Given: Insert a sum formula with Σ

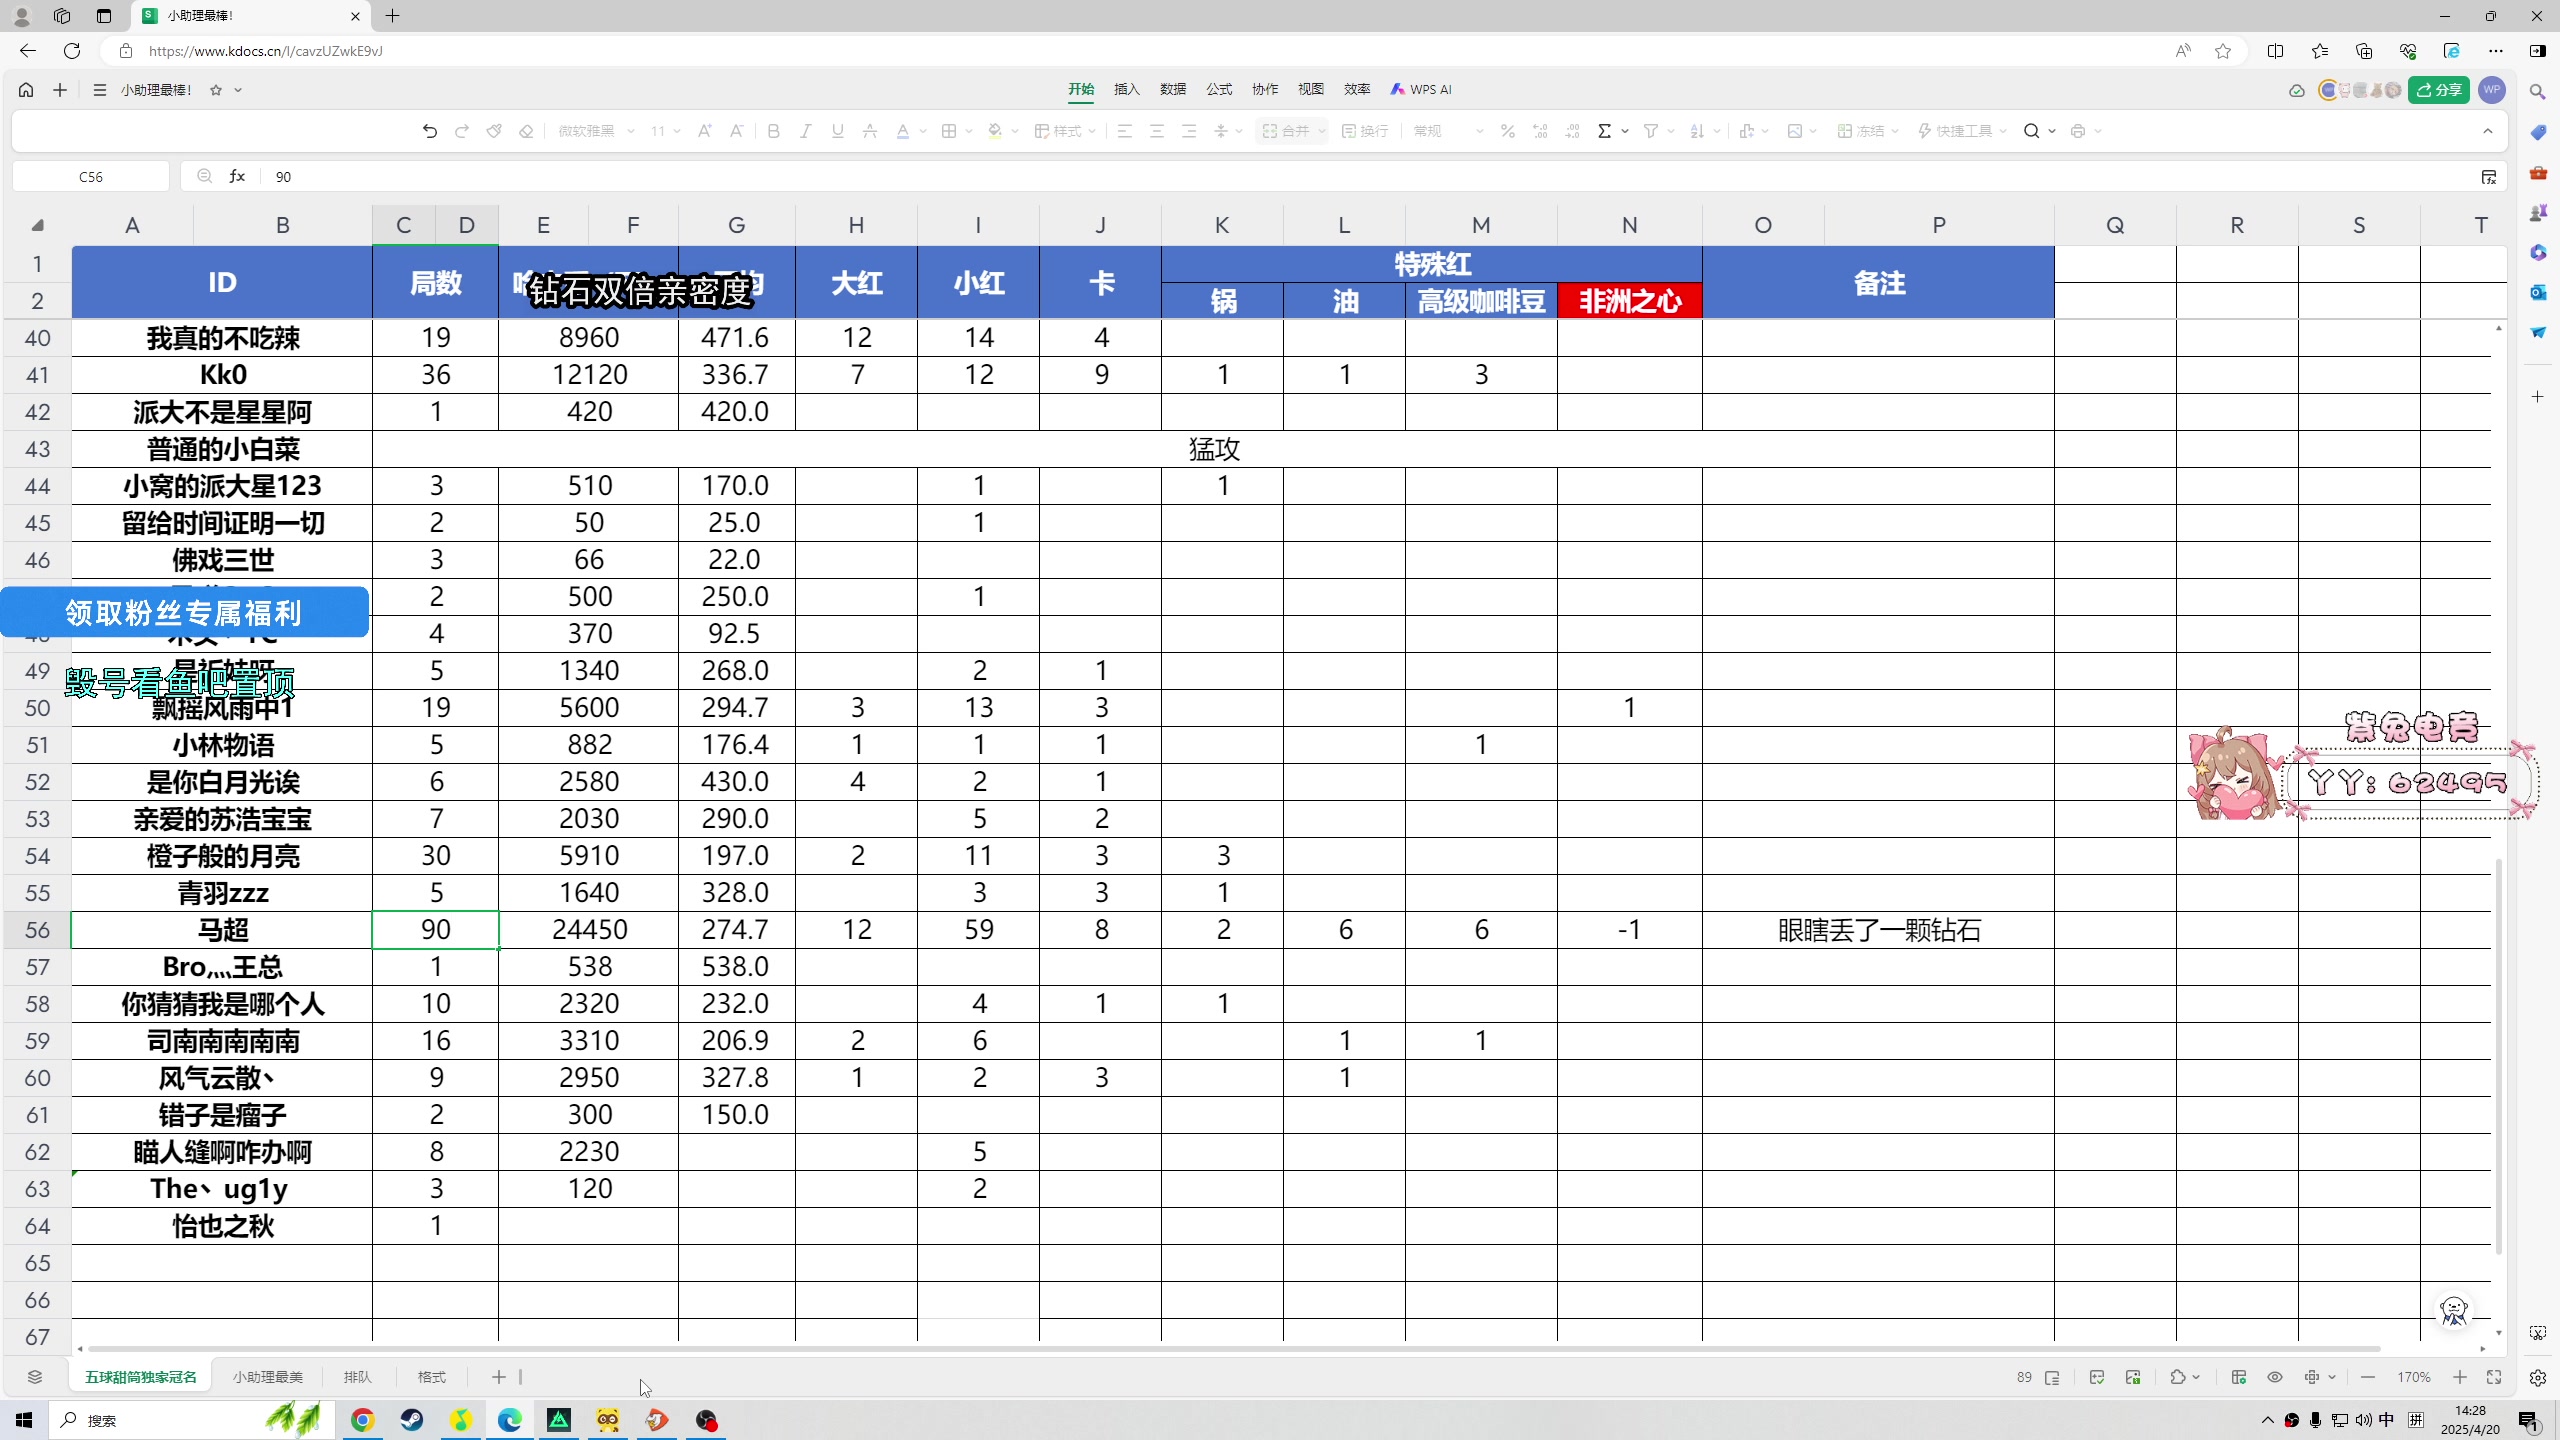Looking at the screenshot, I should tap(1605, 131).
